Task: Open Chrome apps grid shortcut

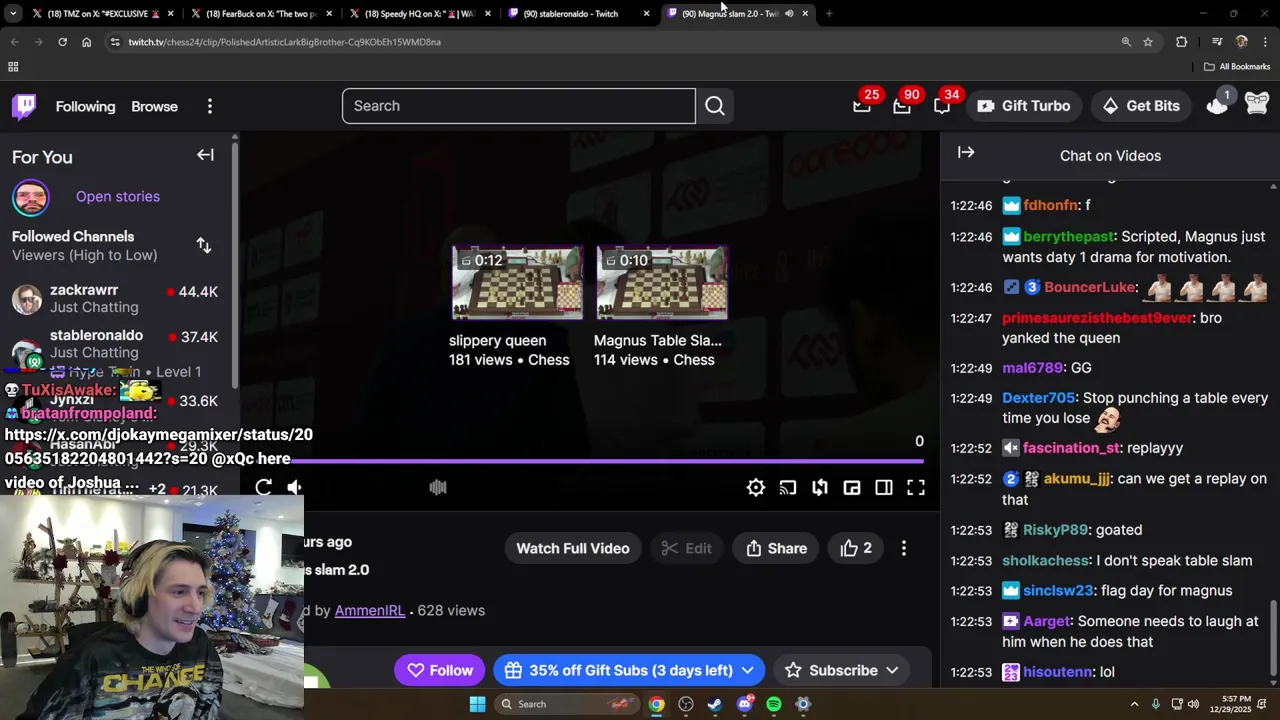Action: pyautogui.click(x=13, y=67)
